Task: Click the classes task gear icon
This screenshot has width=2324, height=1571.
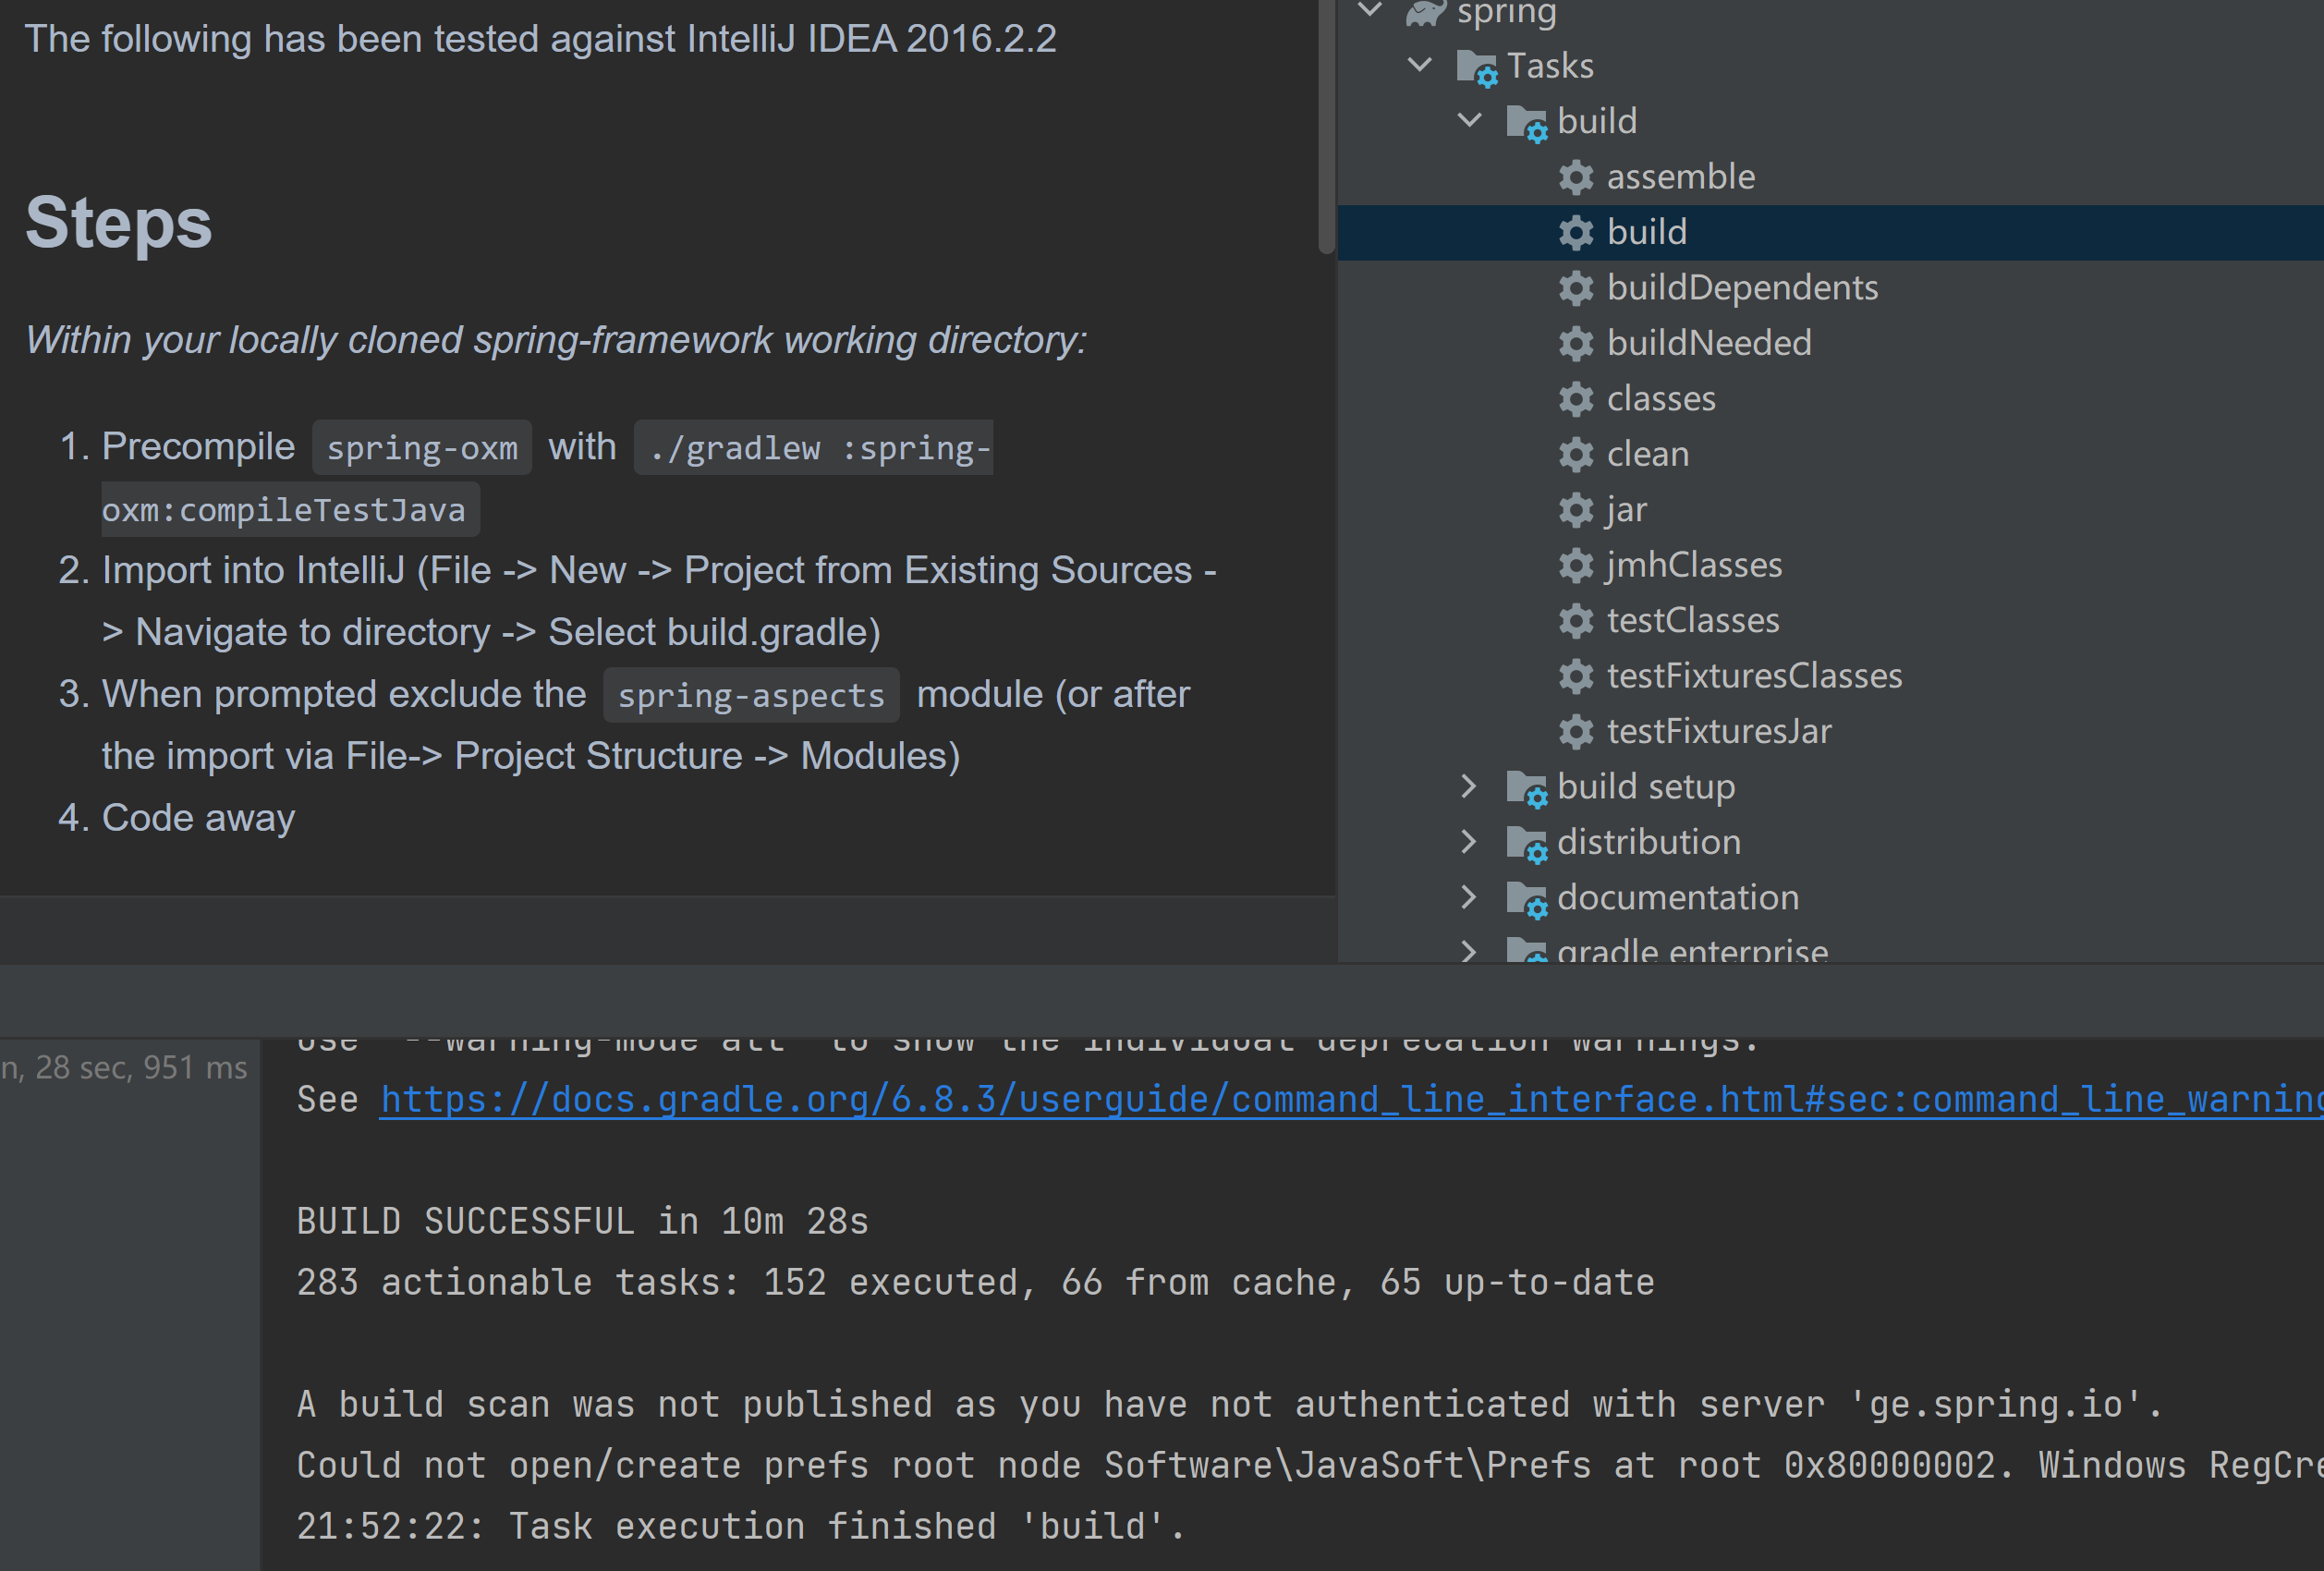Action: point(1576,399)
